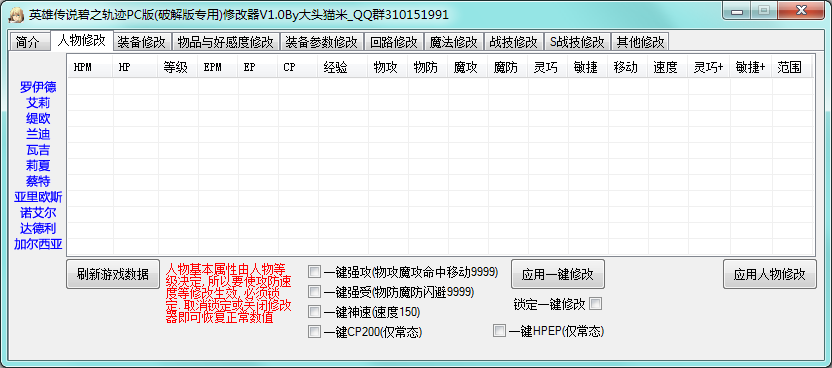The height and width of the screenshot is (368, 832).
Task: Go to the 其他修改 tab
Action: (x=640, y=42)
